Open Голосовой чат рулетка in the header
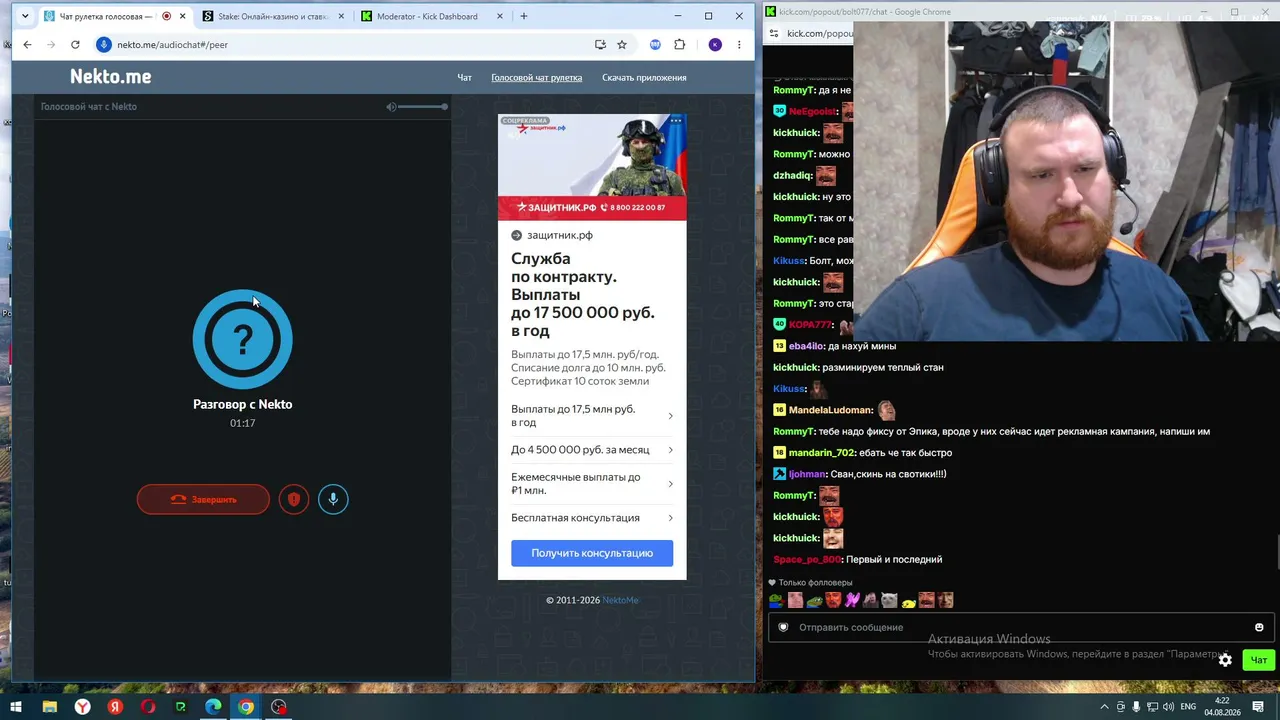1280x720 pixels. pos(536,77)
